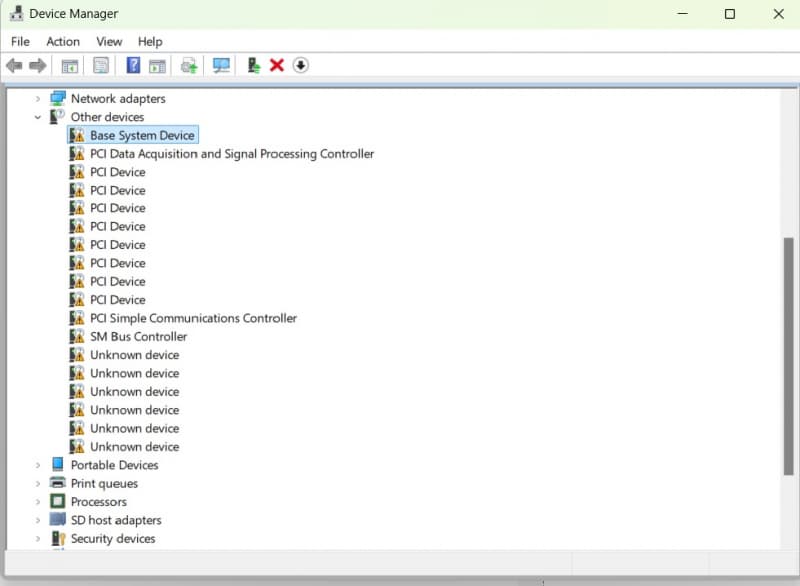The image size is (800, 586).
Task: Expand the Processors category
Action: click(x=38, y=502)
